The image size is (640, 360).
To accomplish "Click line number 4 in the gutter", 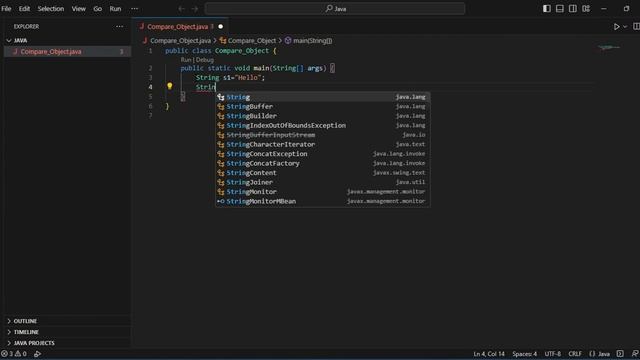I will coord(150,87).
